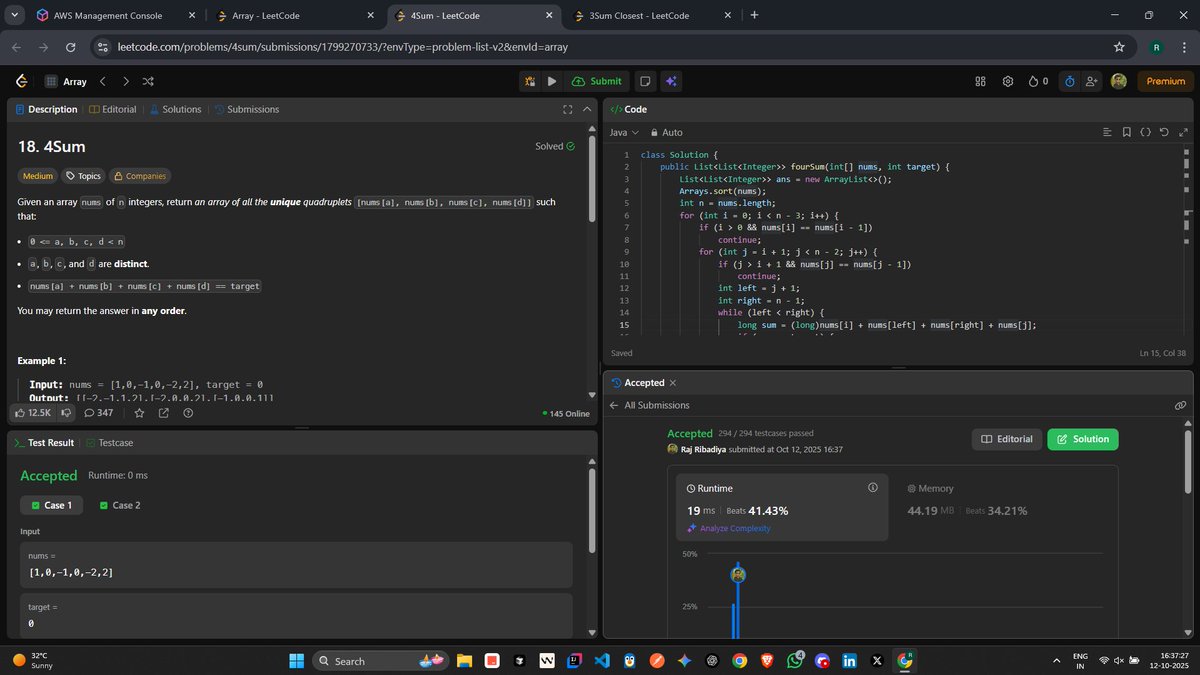
Task: Open the Premium button
Action: tap(1165, 81)
